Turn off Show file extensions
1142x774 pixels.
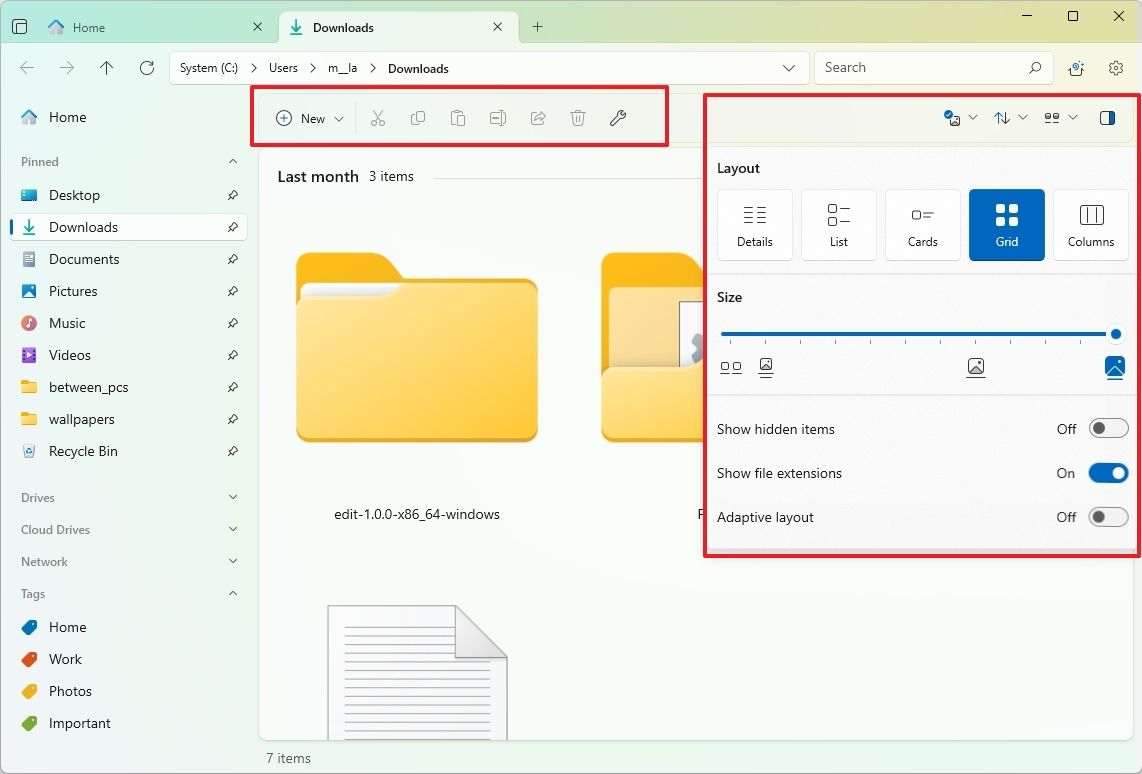click(1107, 472)
